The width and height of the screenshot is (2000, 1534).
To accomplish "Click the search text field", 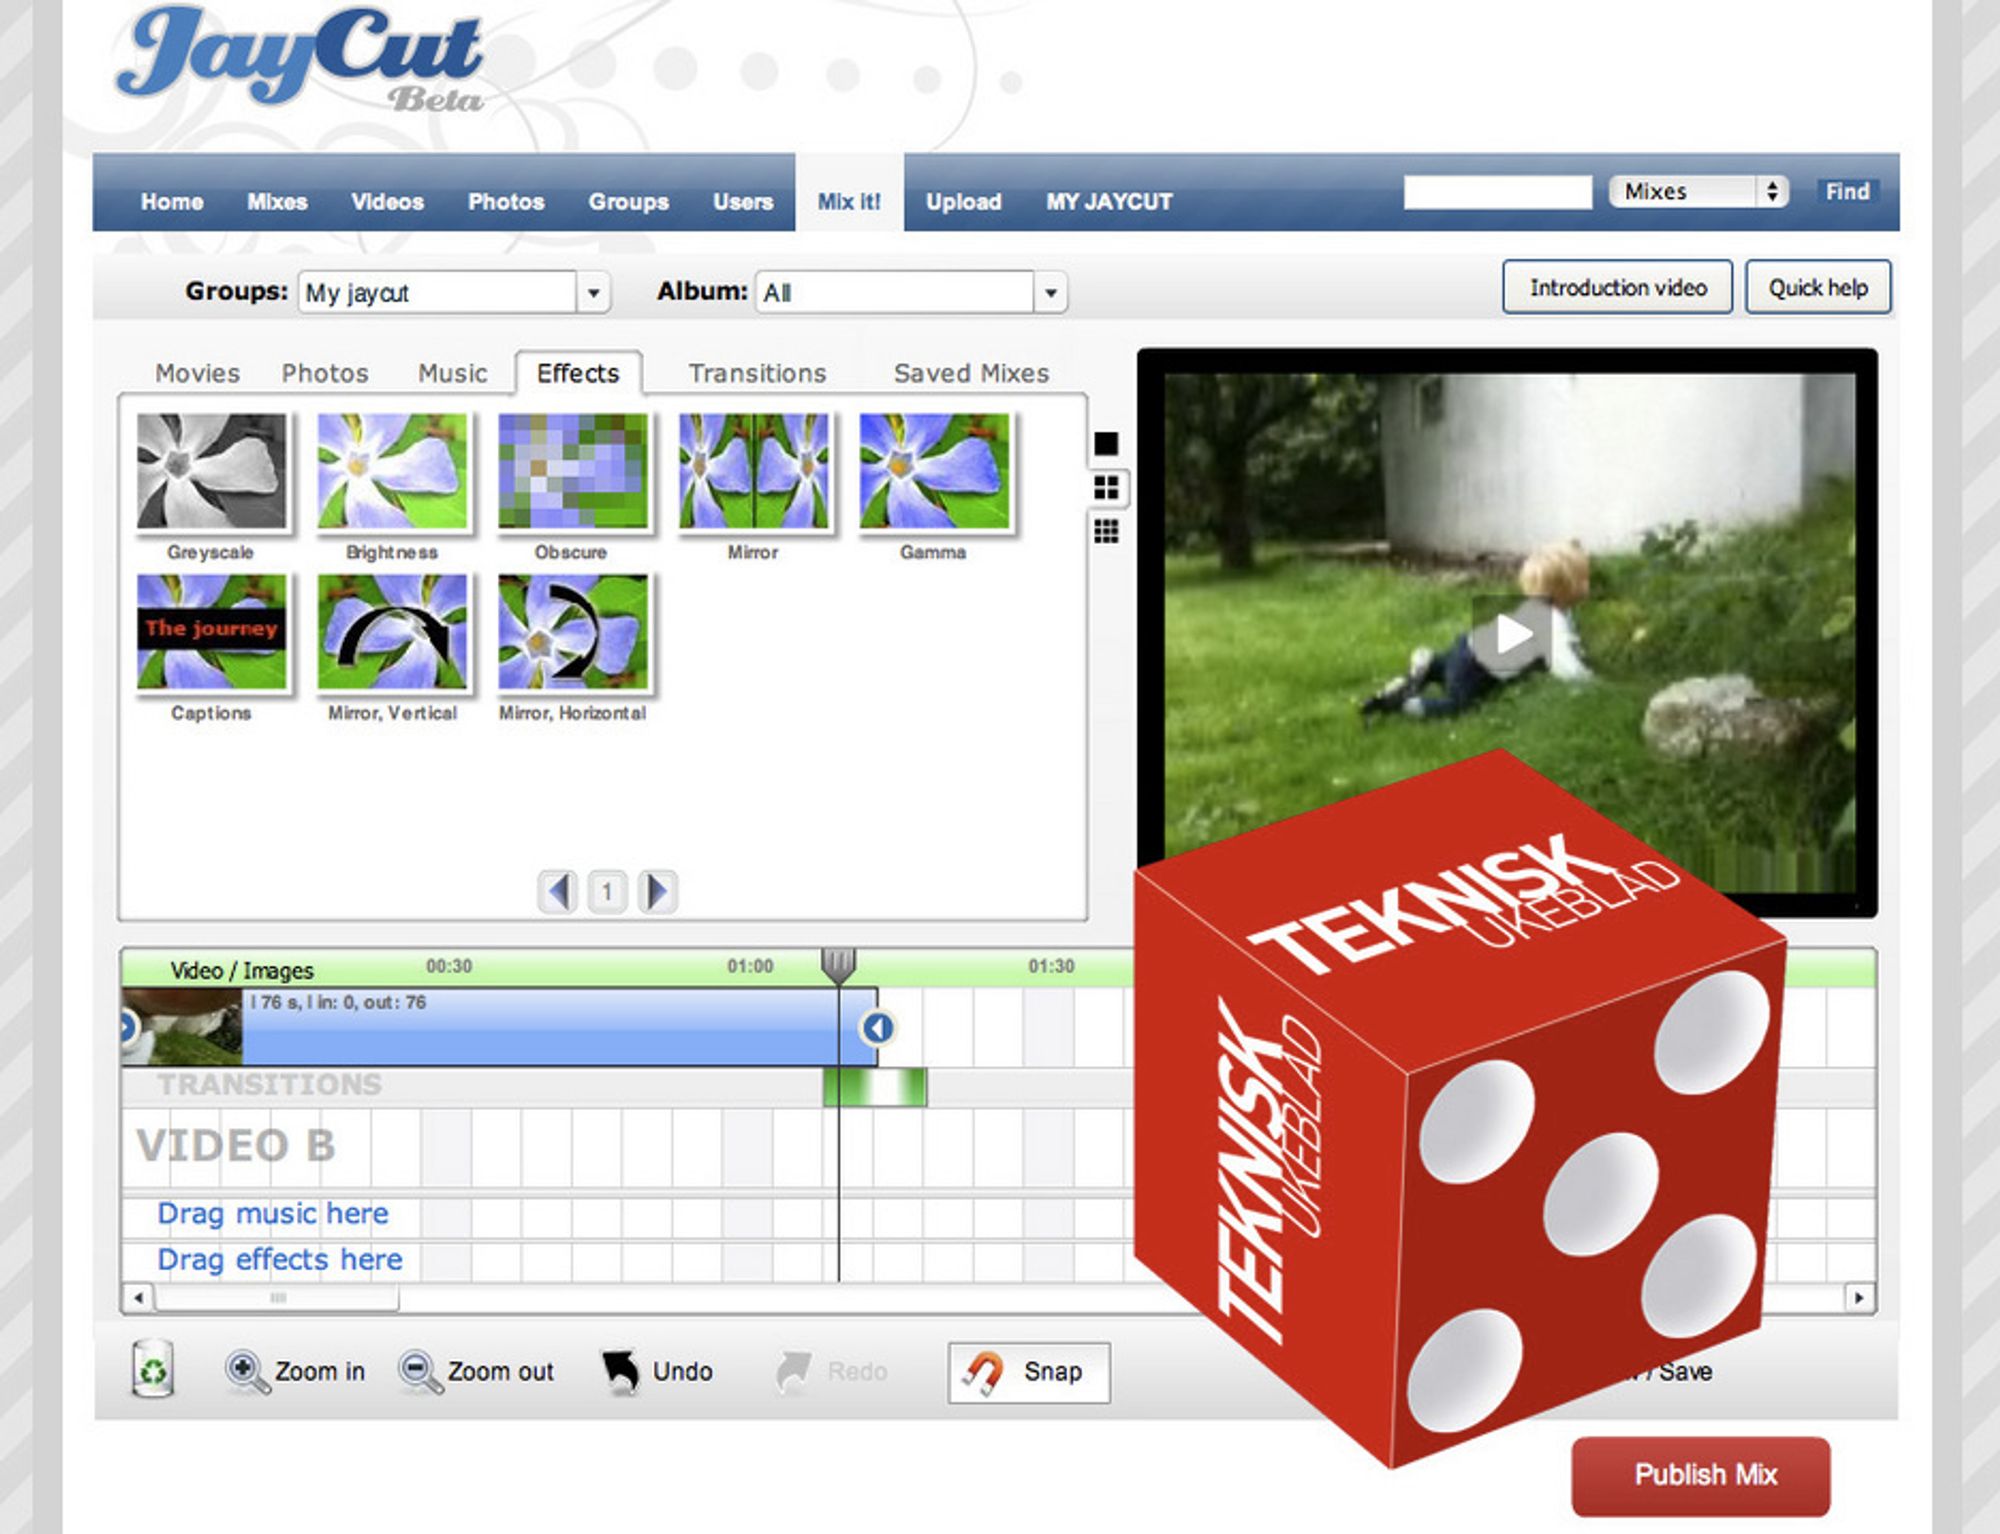I will pos(1497,191).
